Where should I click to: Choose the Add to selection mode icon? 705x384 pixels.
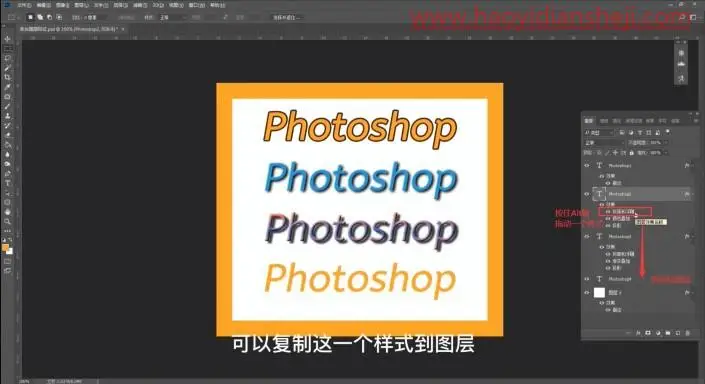(40, 18)
